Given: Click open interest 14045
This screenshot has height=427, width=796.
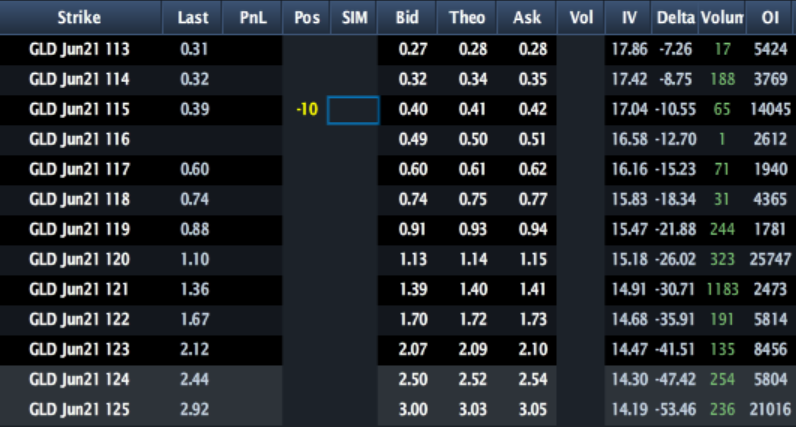Looking at the screenshot, I should [x=770, y=110].
